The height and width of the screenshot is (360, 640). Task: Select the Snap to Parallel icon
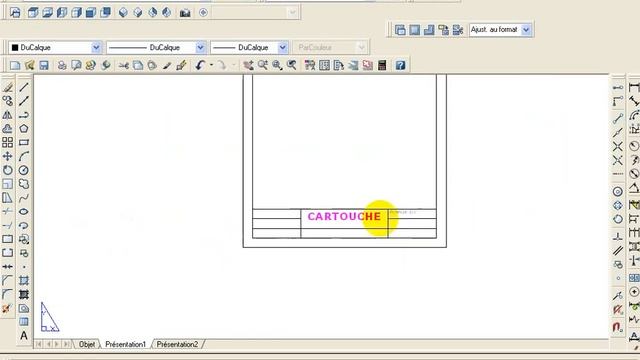[618, 250]
